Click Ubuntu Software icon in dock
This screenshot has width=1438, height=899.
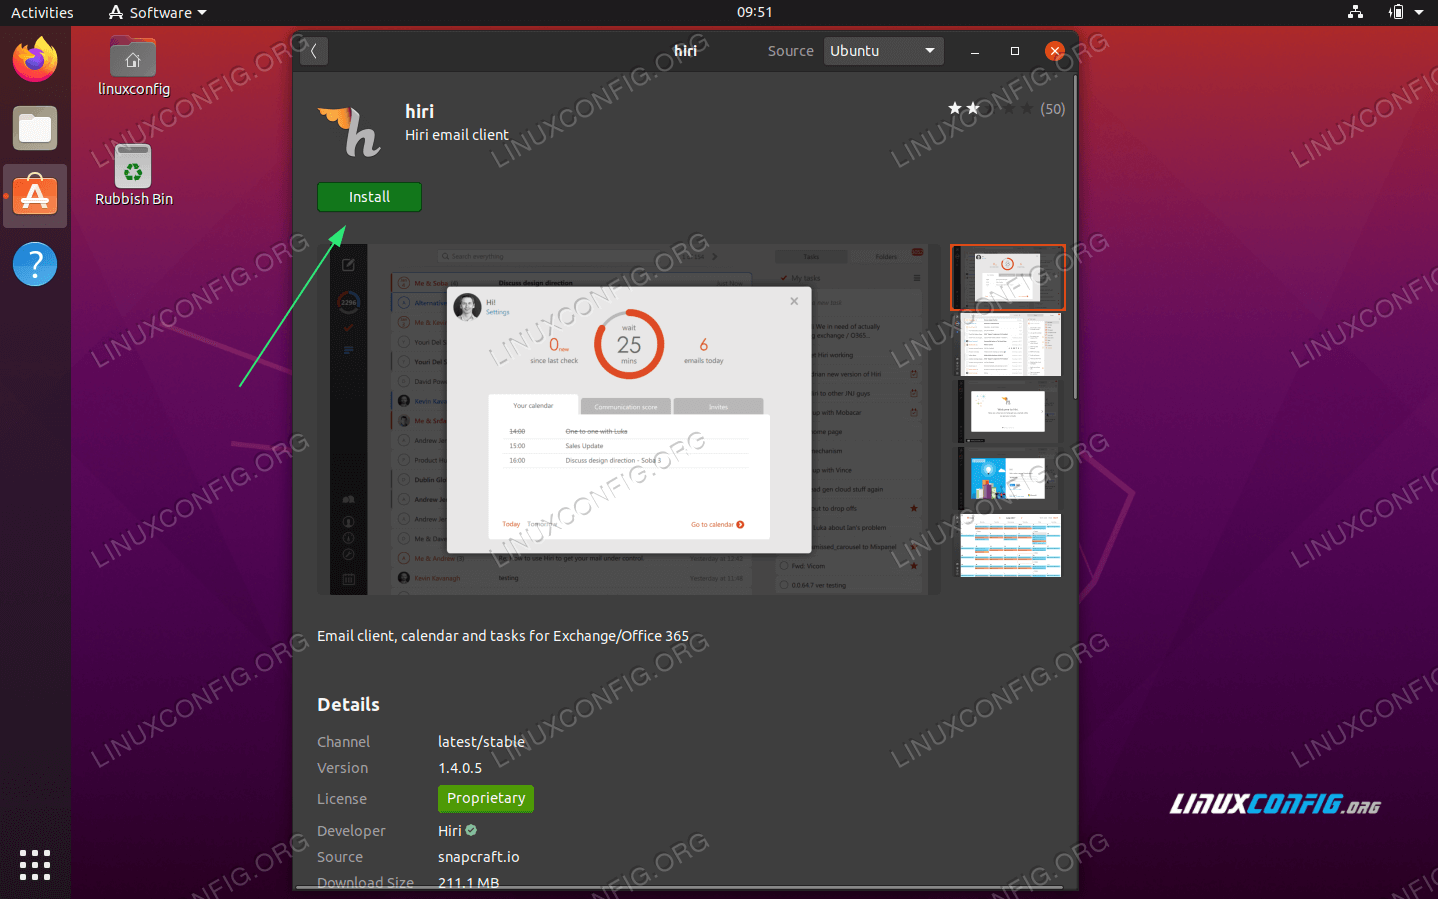coord(35,196)
